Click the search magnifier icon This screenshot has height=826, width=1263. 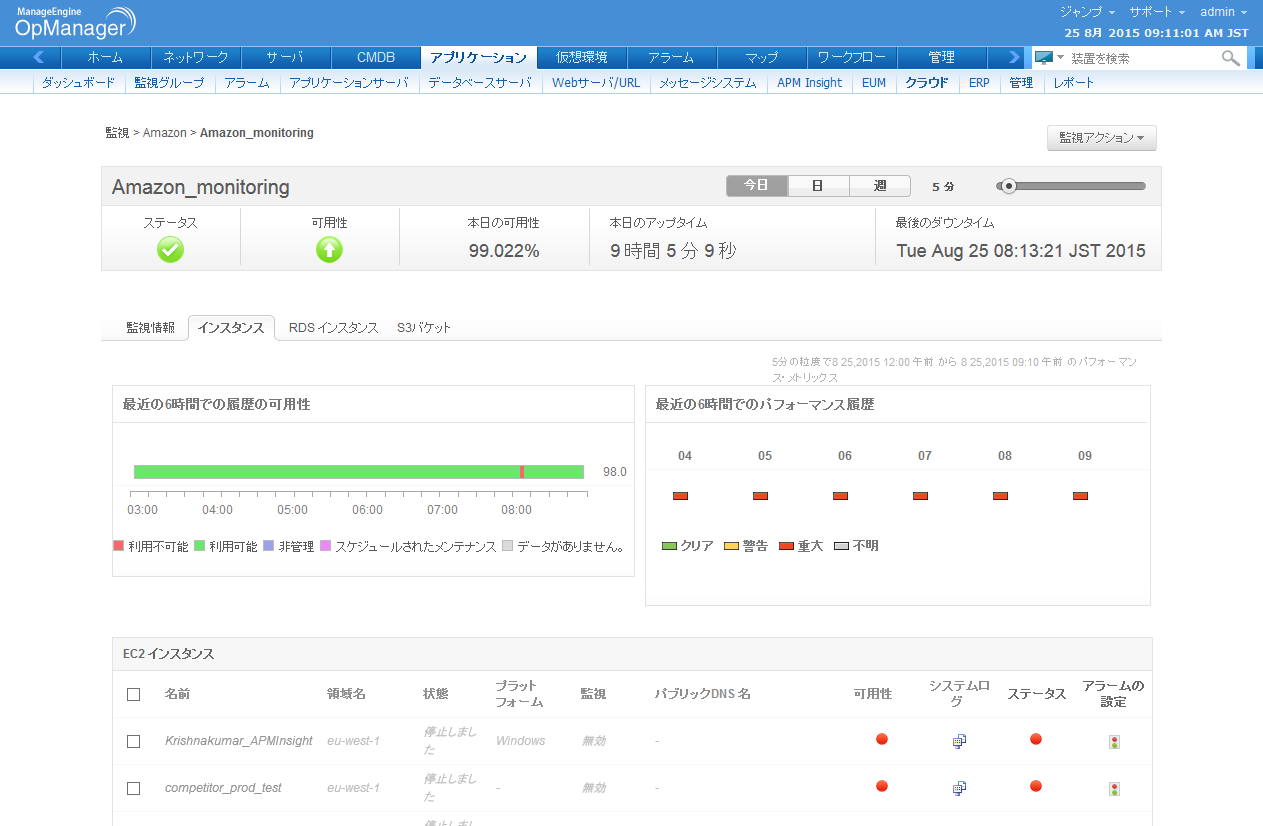[x=1230, y=58]
